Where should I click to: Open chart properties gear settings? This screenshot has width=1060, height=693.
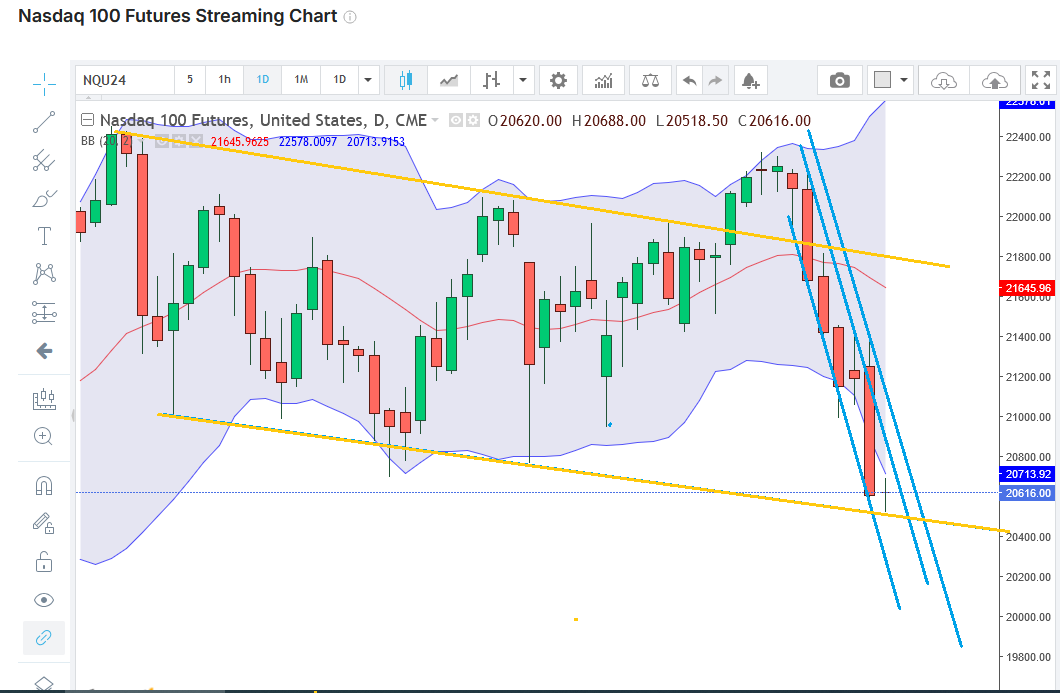tap(558, 80)
